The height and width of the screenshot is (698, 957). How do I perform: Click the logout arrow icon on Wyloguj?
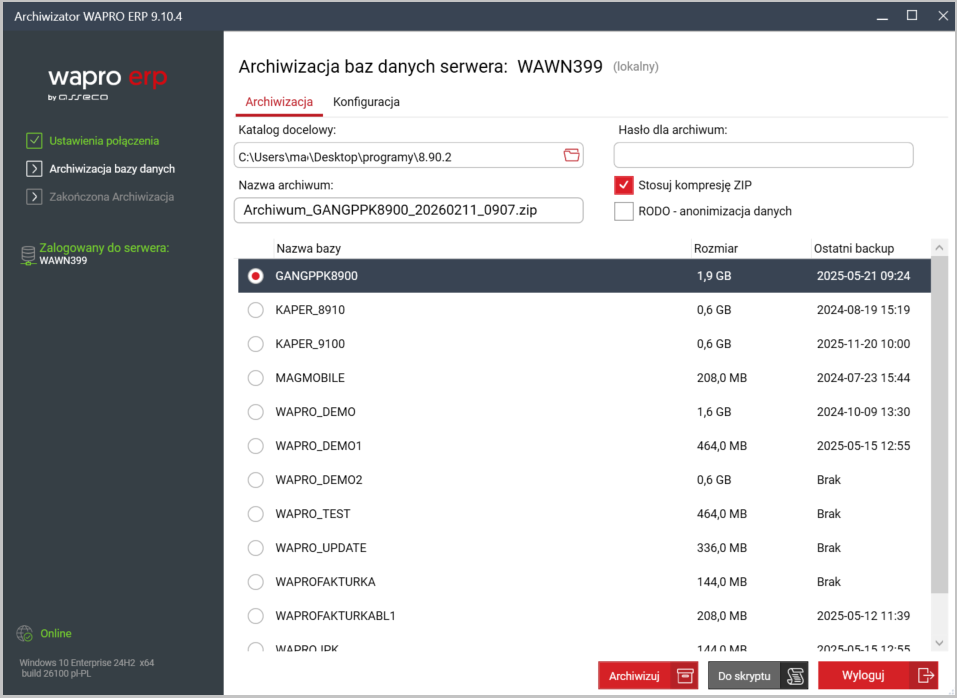coord(926,676)
